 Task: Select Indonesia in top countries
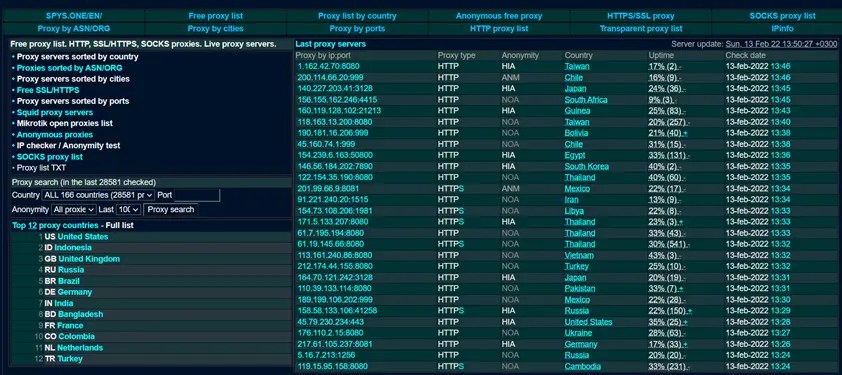pyautogui.click(x=72, y=248)
